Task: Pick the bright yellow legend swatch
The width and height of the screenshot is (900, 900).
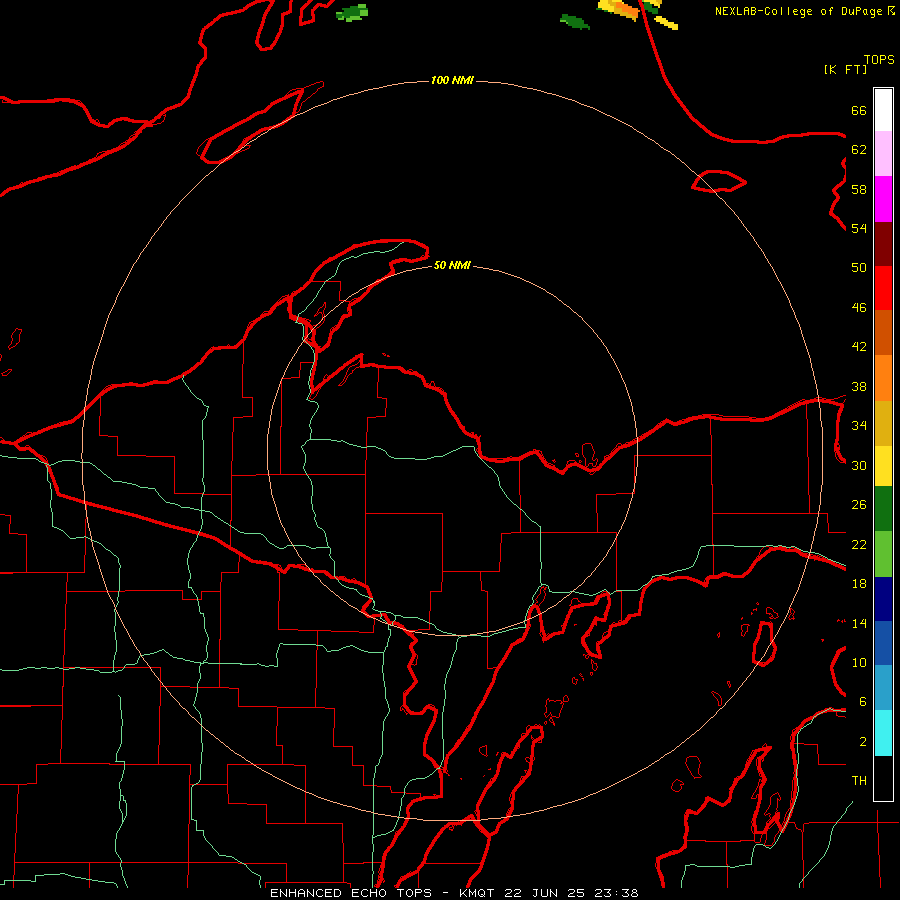Action: click(883, 466)
